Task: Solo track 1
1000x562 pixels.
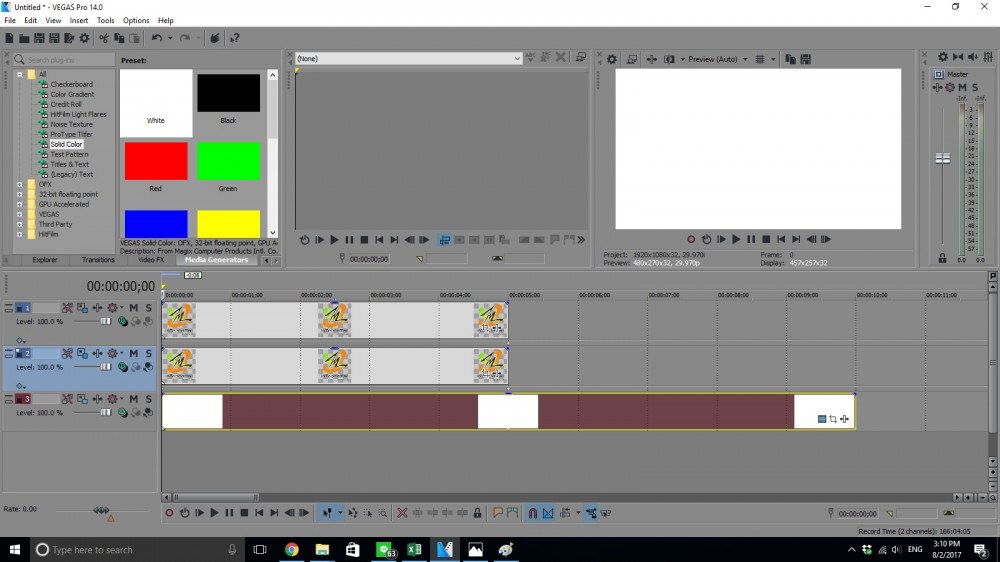Action: click(x=149, y=308)
